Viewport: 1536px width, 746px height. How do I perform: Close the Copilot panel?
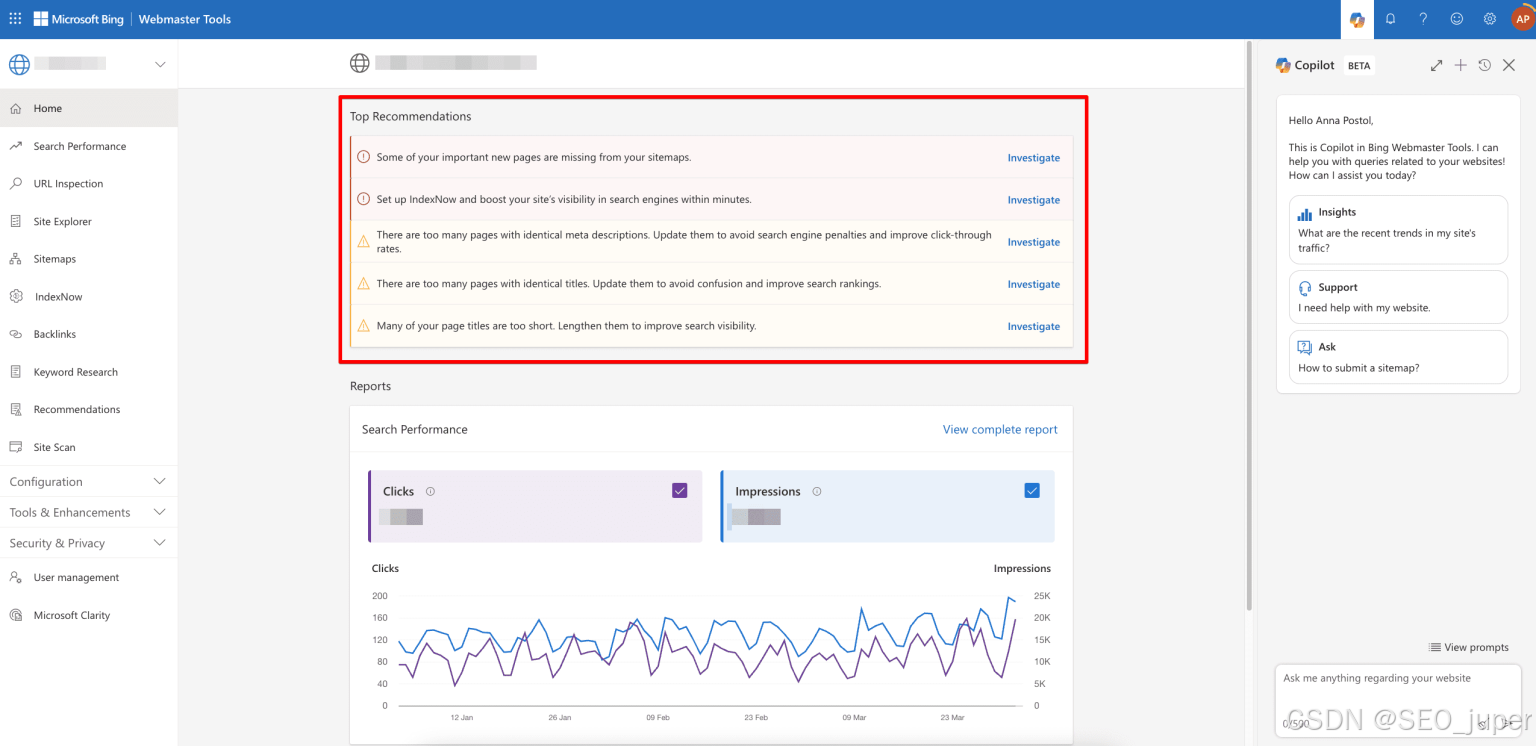(x=1509, y=65)
